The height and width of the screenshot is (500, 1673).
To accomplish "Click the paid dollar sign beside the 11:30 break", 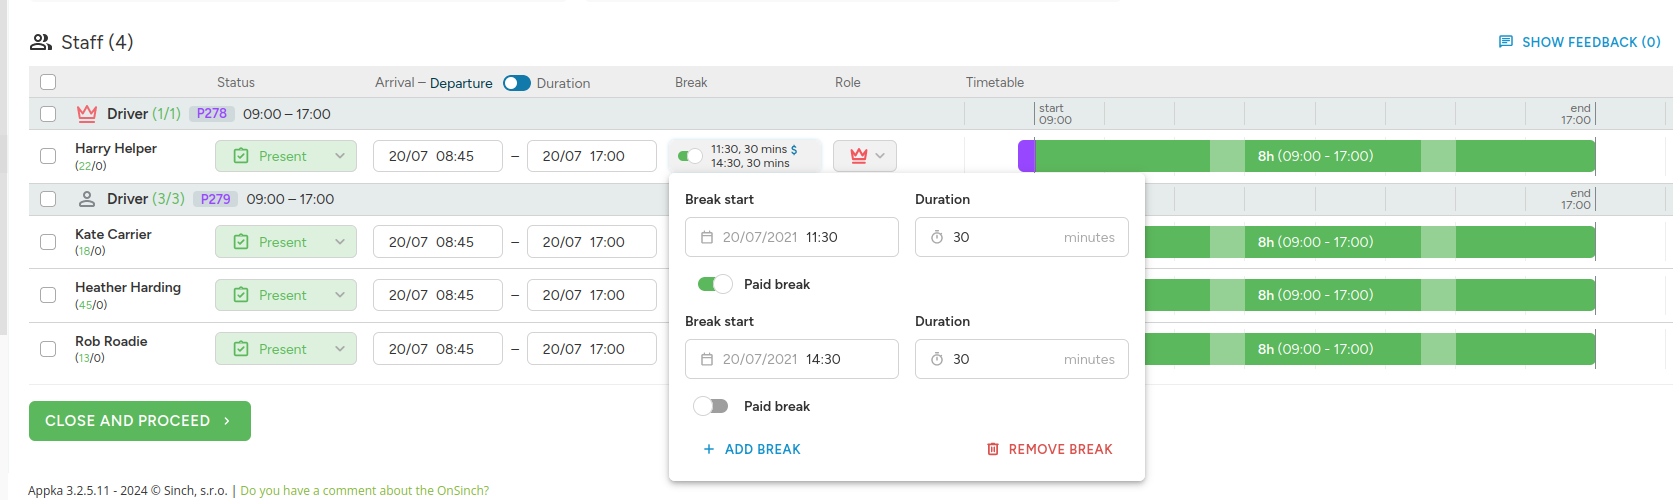I will [794, 149].
